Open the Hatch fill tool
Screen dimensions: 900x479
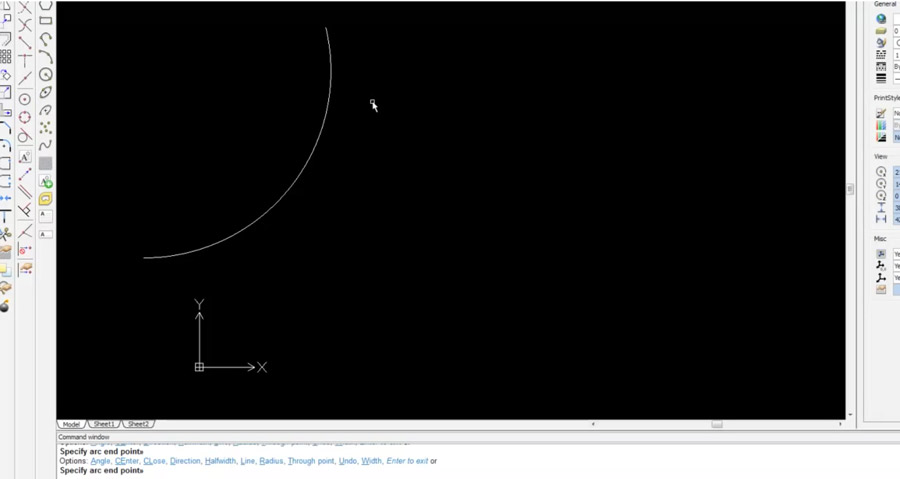pos(45,163)
